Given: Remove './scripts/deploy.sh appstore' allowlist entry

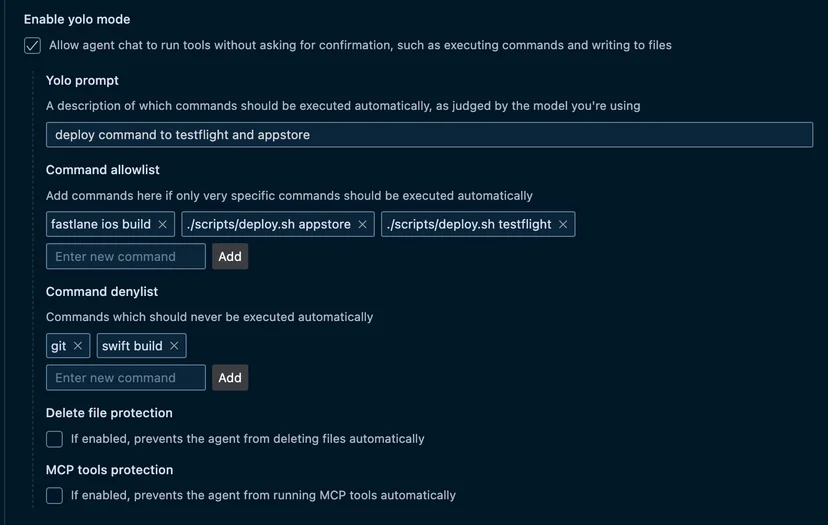Looking at the screenshot, I should click(x=362, y=224).
